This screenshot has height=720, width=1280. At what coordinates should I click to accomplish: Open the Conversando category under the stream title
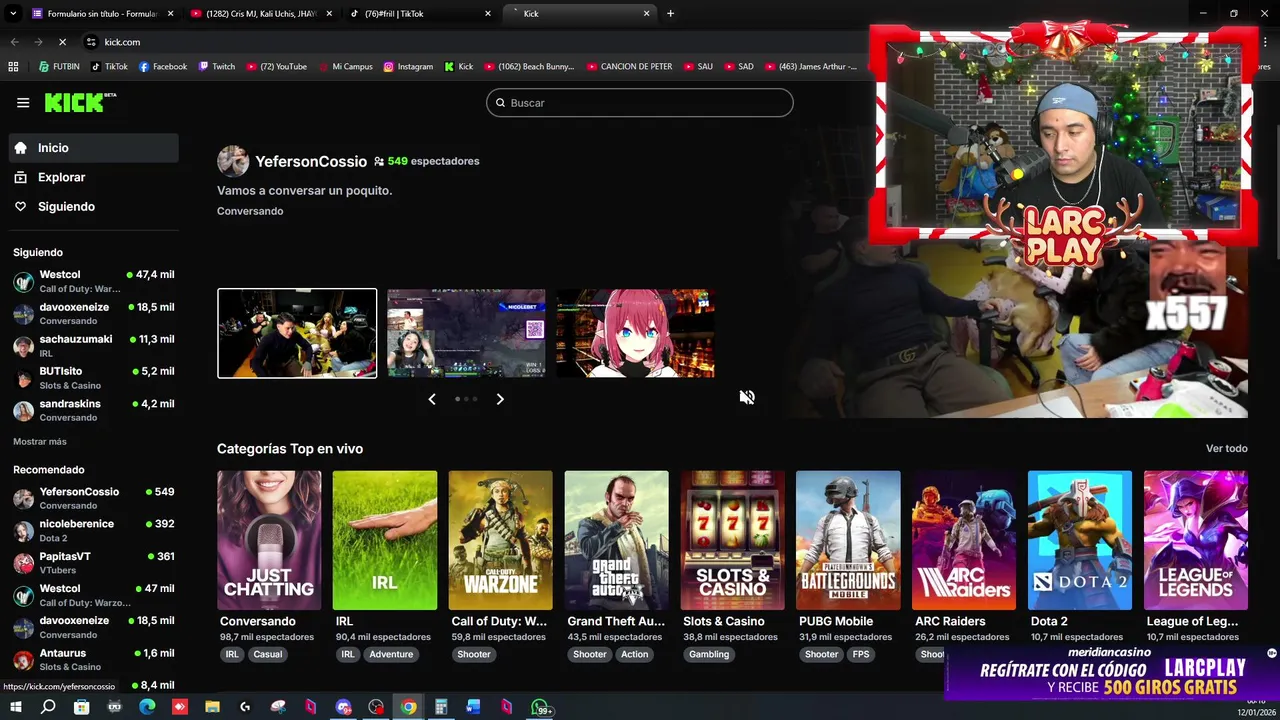coord(250,211)
